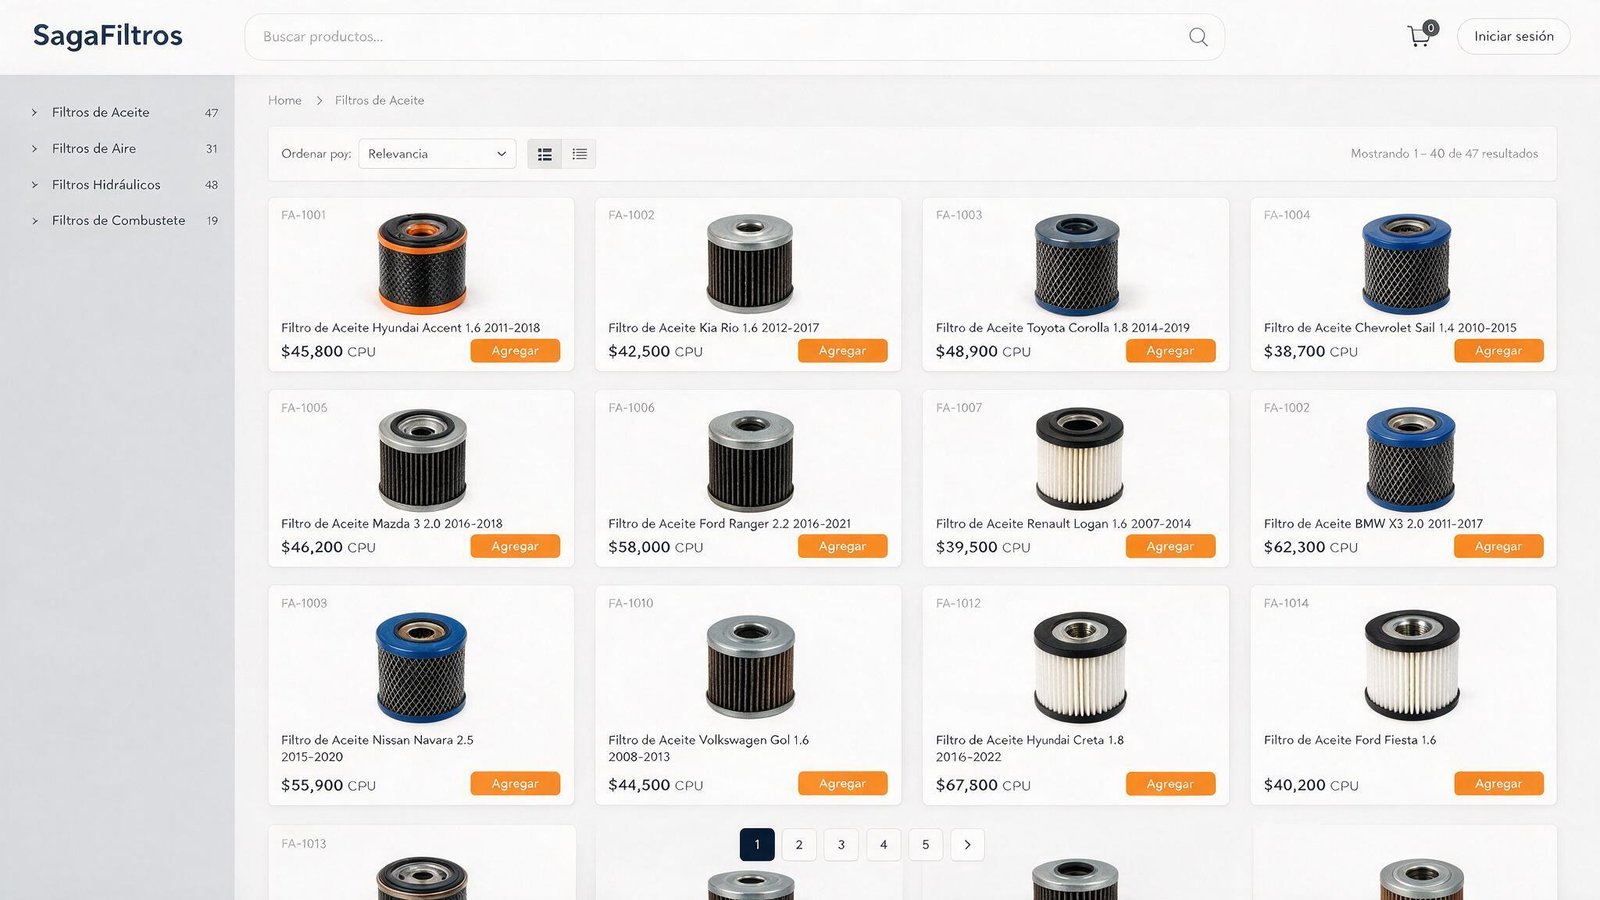This screenshot has height=900, width=1600.
Task: Expand the Filtros de Aceite category chevron
Action: (34, 113)
